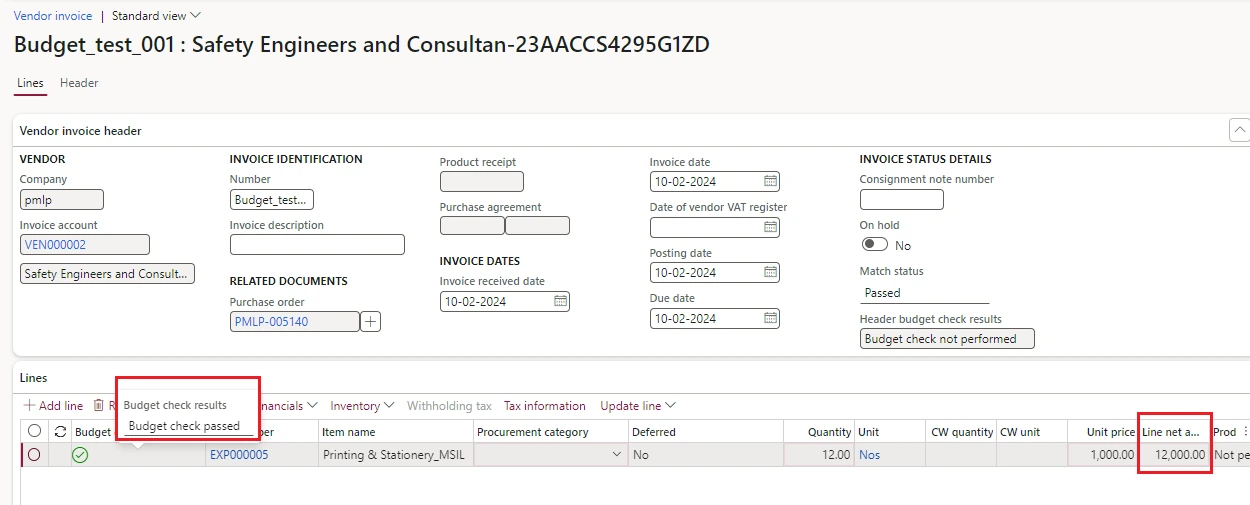This screenshot has height=505, width=1250.
Task: Expand the Financials menu in lines toolbar
Action: 288,406
